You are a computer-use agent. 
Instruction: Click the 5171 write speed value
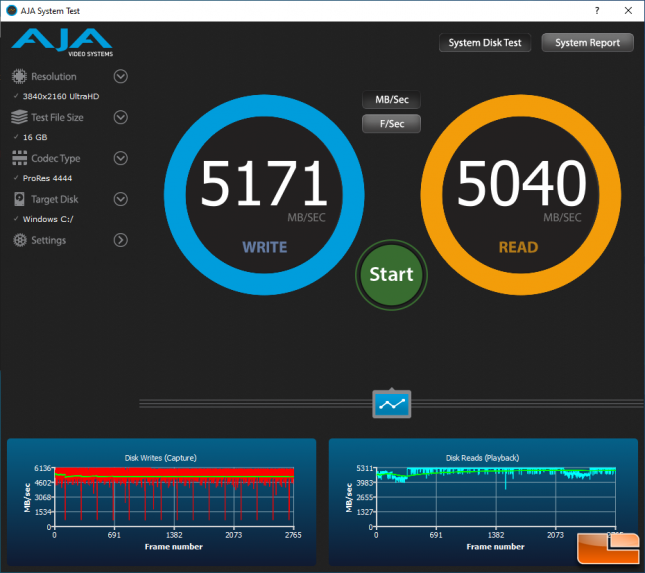click(264, 183)
